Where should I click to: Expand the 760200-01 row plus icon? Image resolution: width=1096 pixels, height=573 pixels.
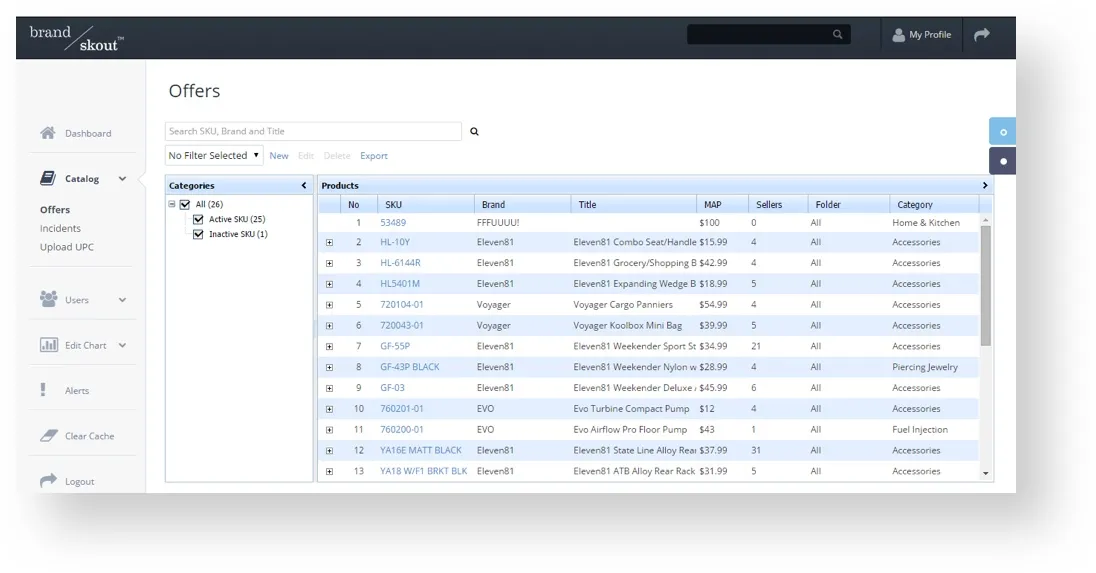click(x=329, y=430)
